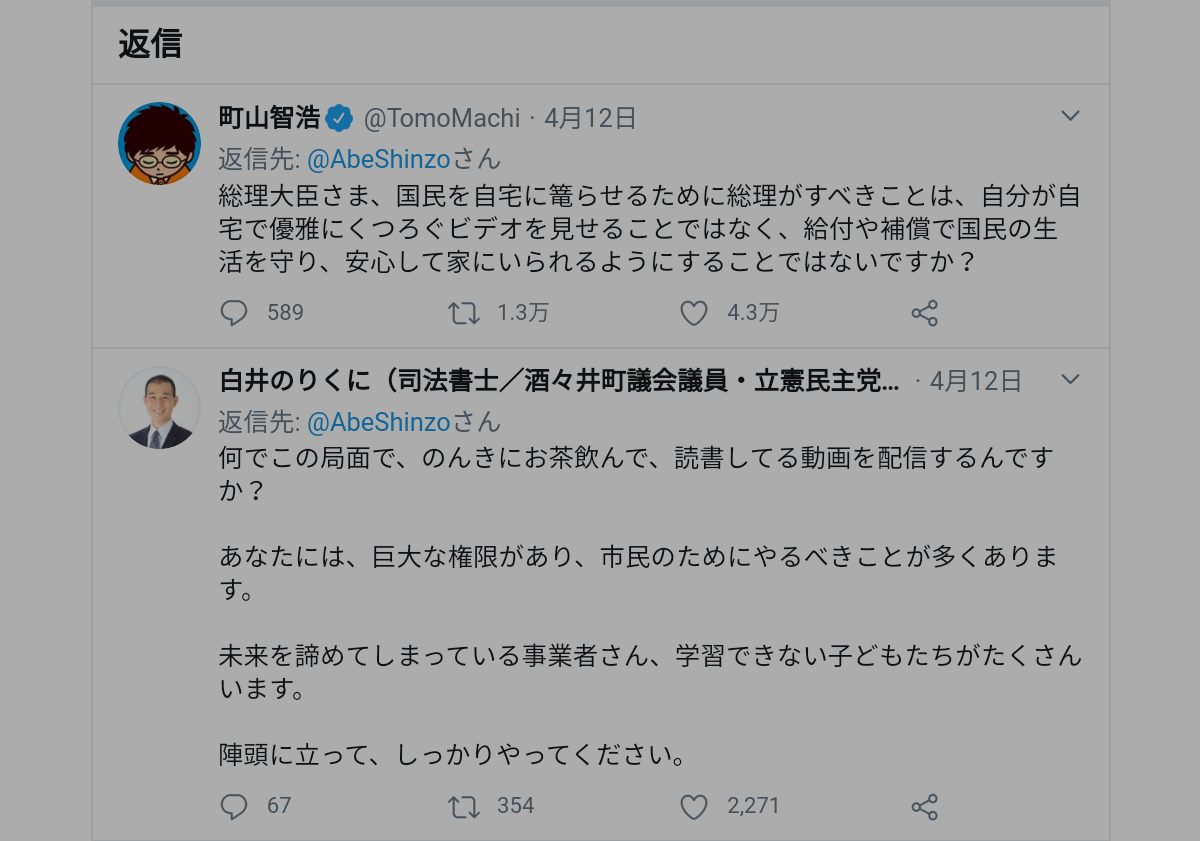Share 白井のりくに's tweet

tap(924, 806)
